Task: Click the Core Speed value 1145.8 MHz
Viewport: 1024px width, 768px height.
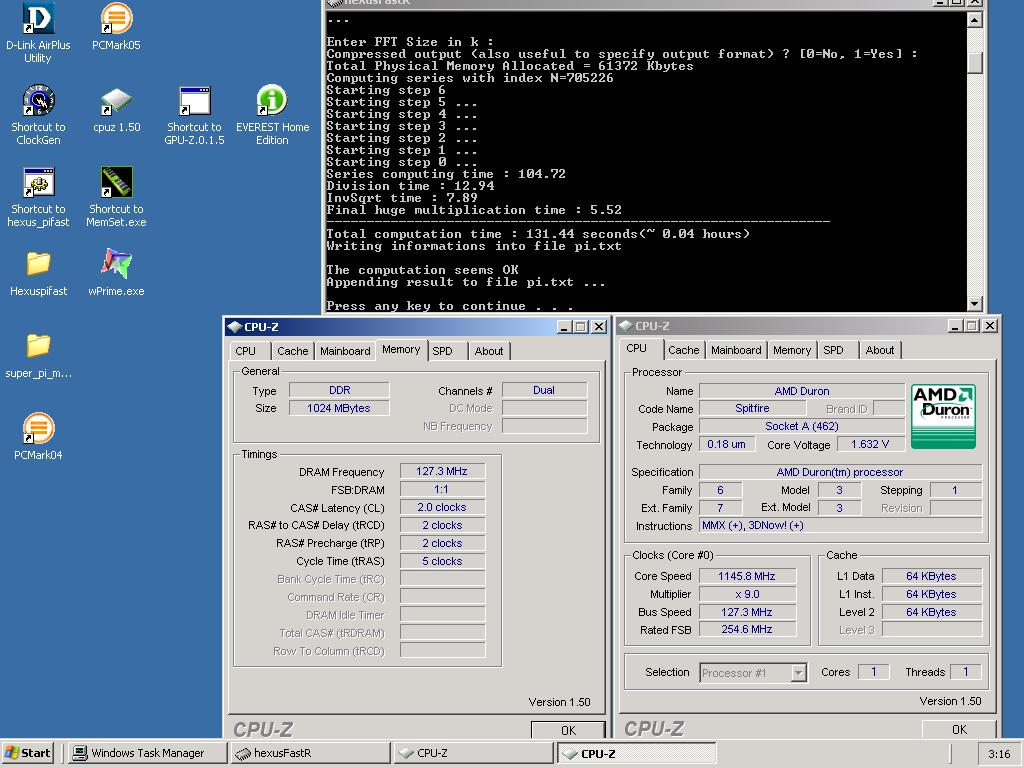Action: 747,576
